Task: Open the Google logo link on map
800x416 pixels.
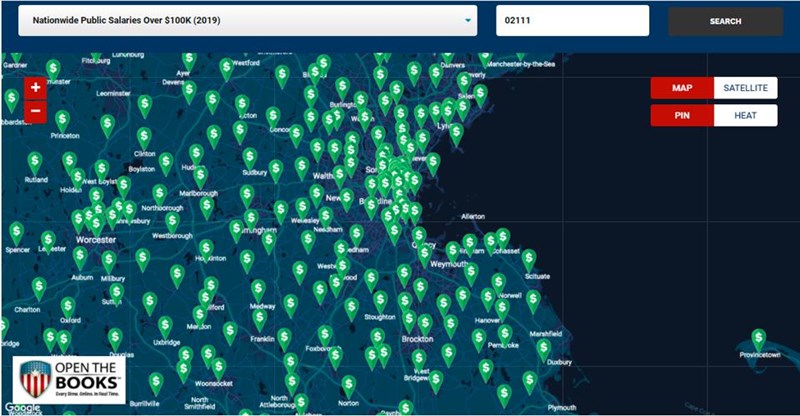Action: 22,408
